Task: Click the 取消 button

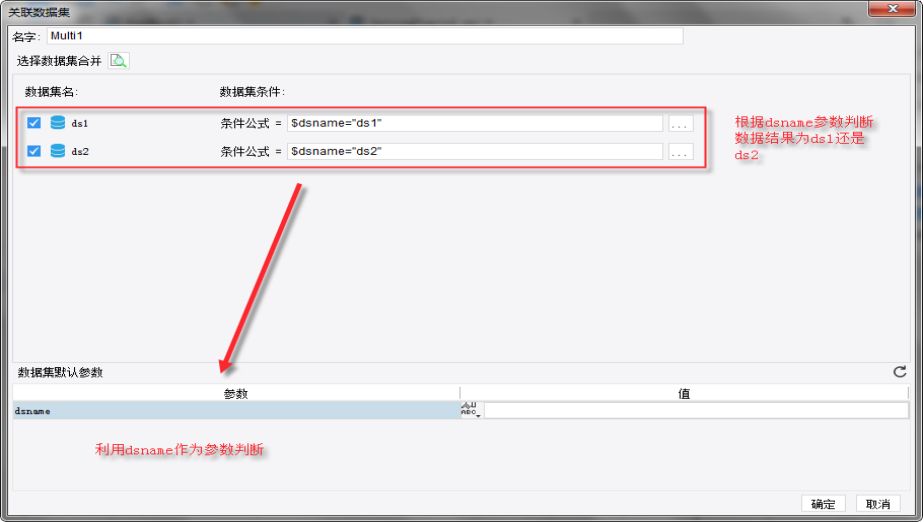Action: coord(877,504)
